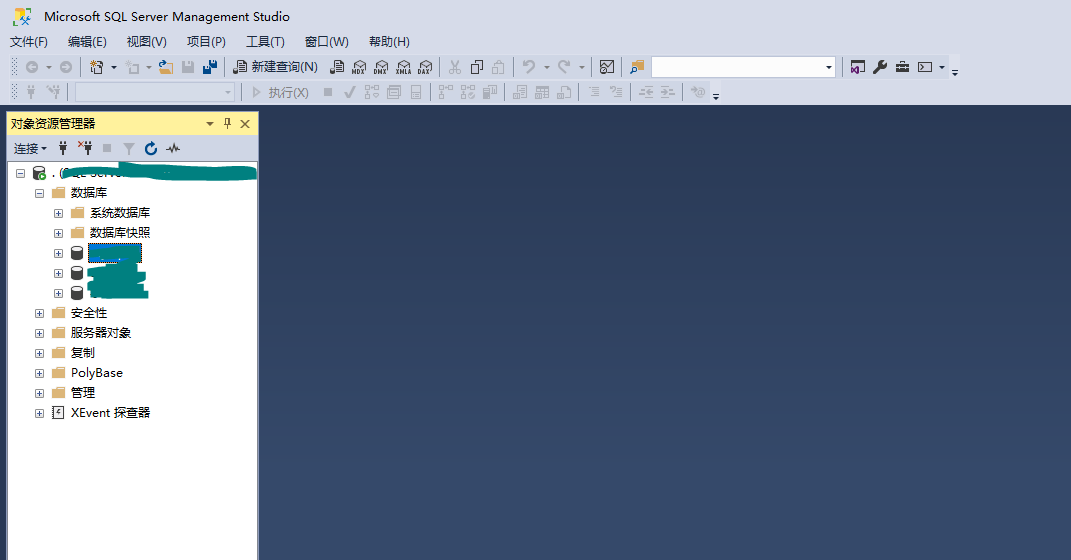Image resolution: width=1071 pixels, height=560 pixels.
Task: Select the 数据库快照 tree item
Action: click(x=120, y=233)
